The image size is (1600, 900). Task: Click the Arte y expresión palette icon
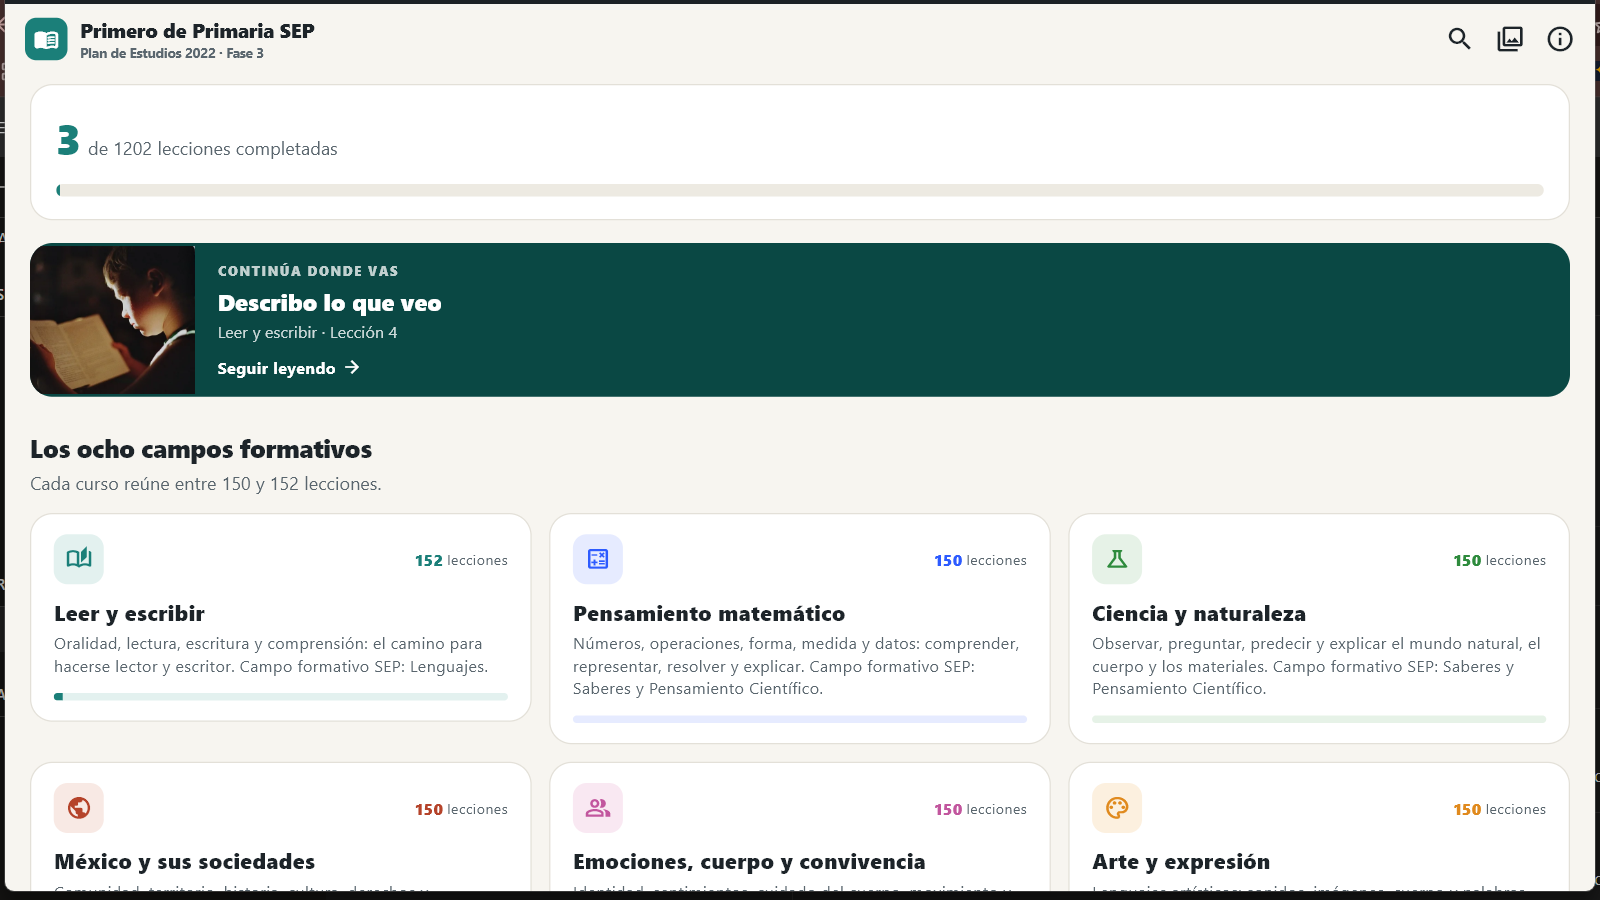coord(1117,808)
